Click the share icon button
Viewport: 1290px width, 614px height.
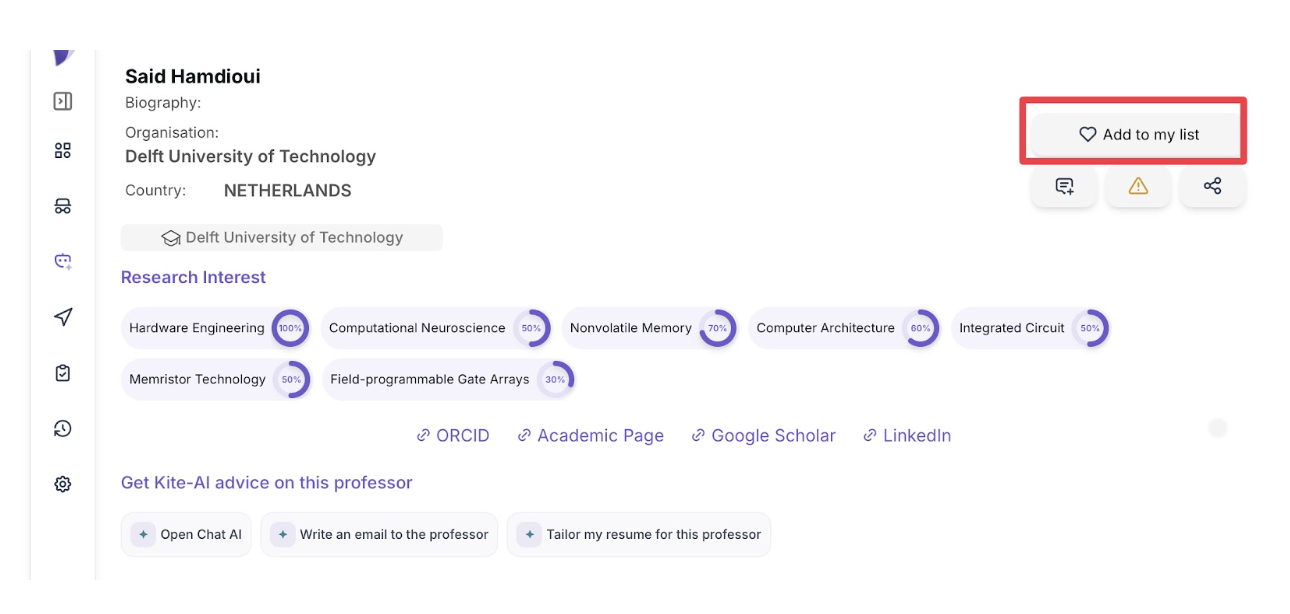tap(1212, 187)
